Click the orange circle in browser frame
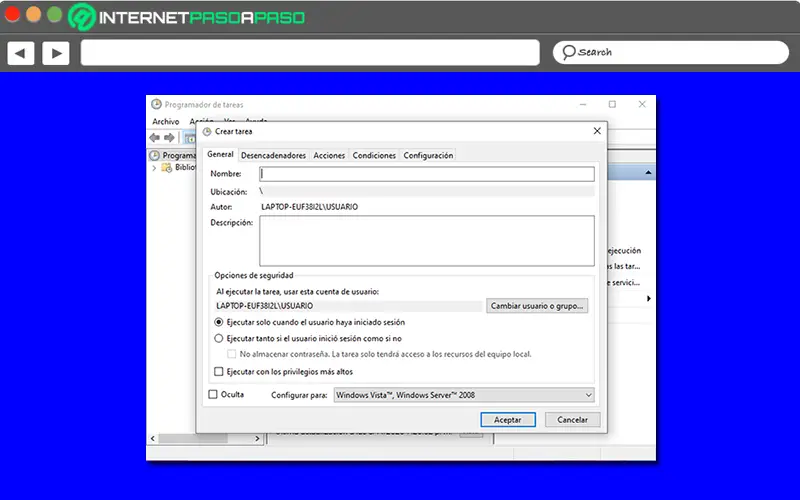 33,14
